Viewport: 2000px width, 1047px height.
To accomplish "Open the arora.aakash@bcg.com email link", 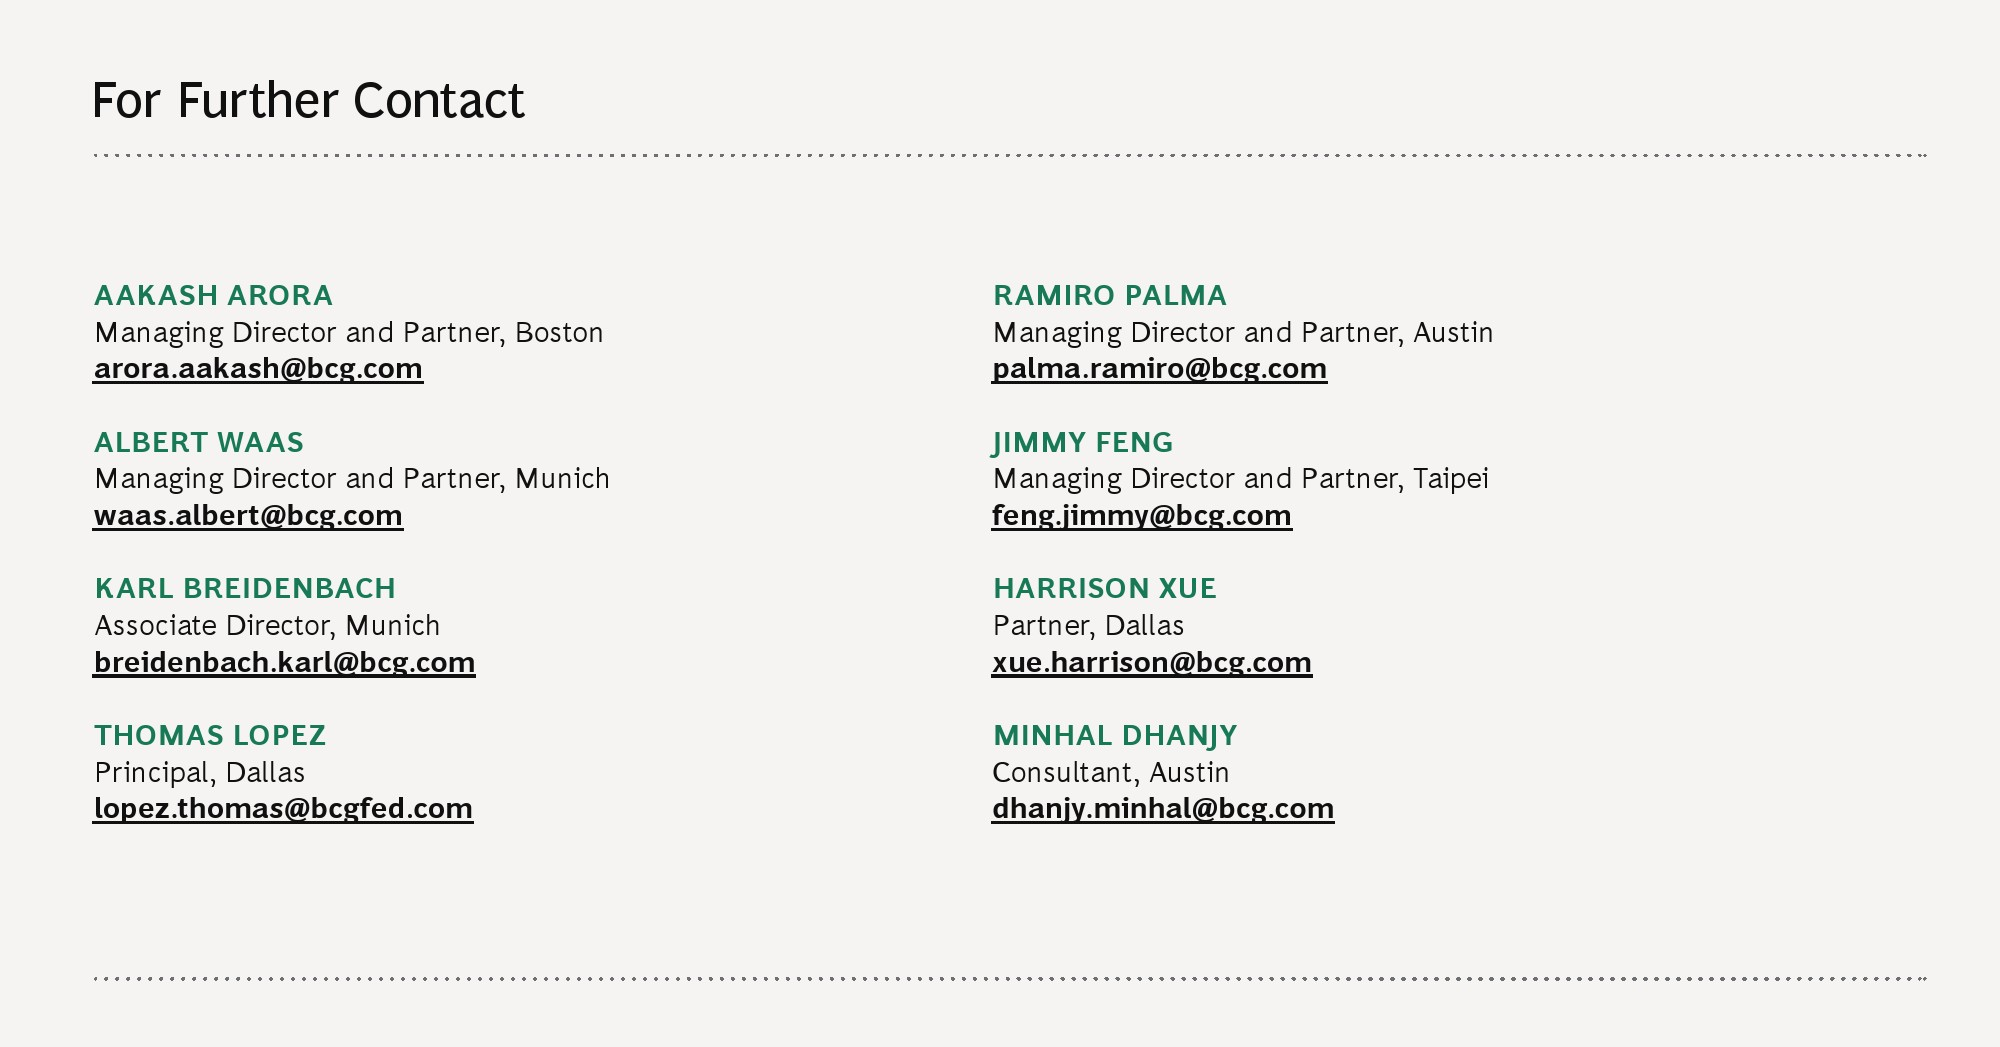I will click(258, 369).
